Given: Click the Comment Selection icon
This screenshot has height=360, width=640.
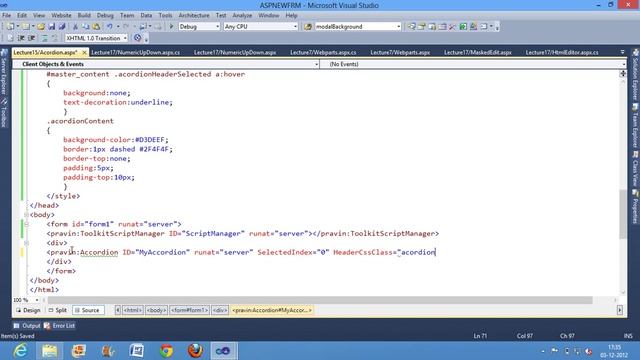Looking at the screenshot, I should click(x=44, y=38).
